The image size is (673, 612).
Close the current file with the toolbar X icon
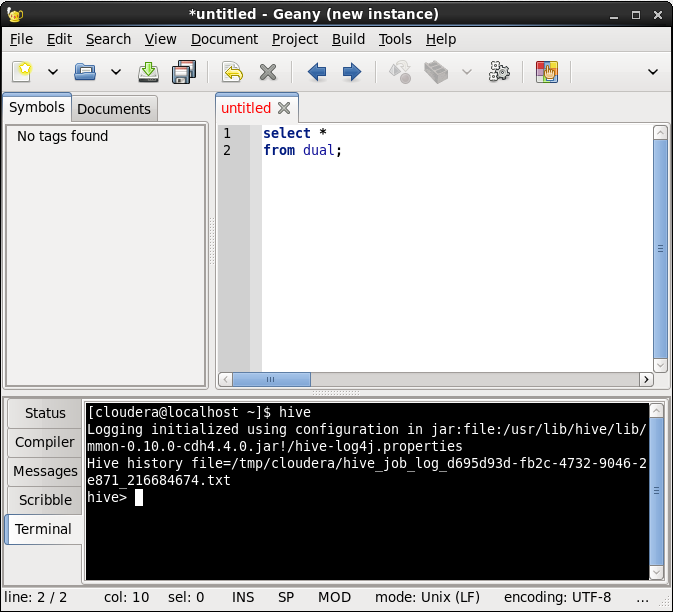[x=268, y=72]
